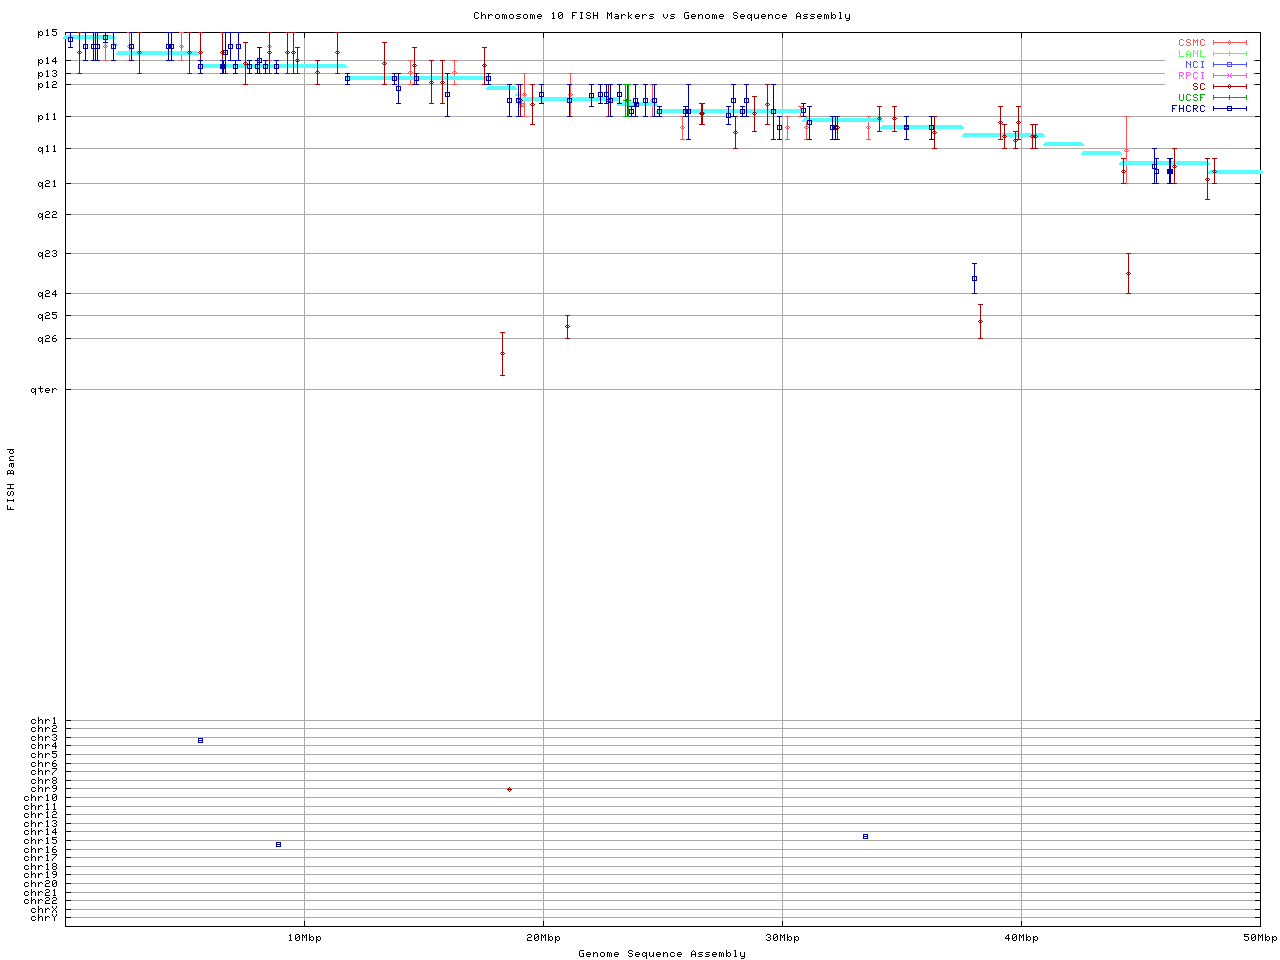This screenshot has height=960, width=1280.
Task: Pick the UCSF legend entry
Action: click(1191, 97)
